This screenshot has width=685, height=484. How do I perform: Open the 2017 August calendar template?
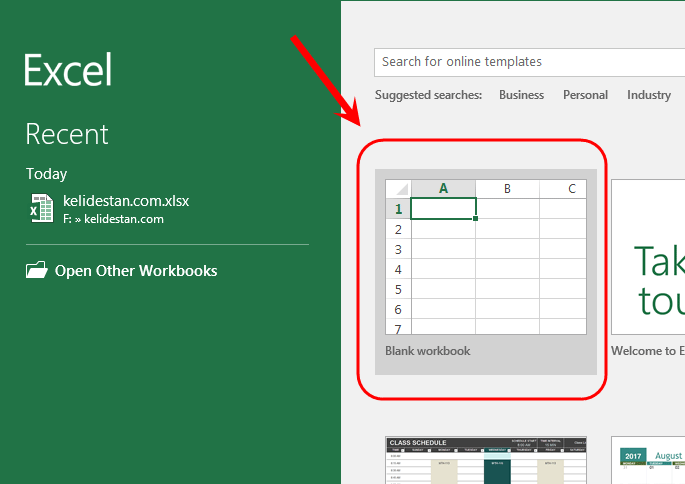(648, 460)
